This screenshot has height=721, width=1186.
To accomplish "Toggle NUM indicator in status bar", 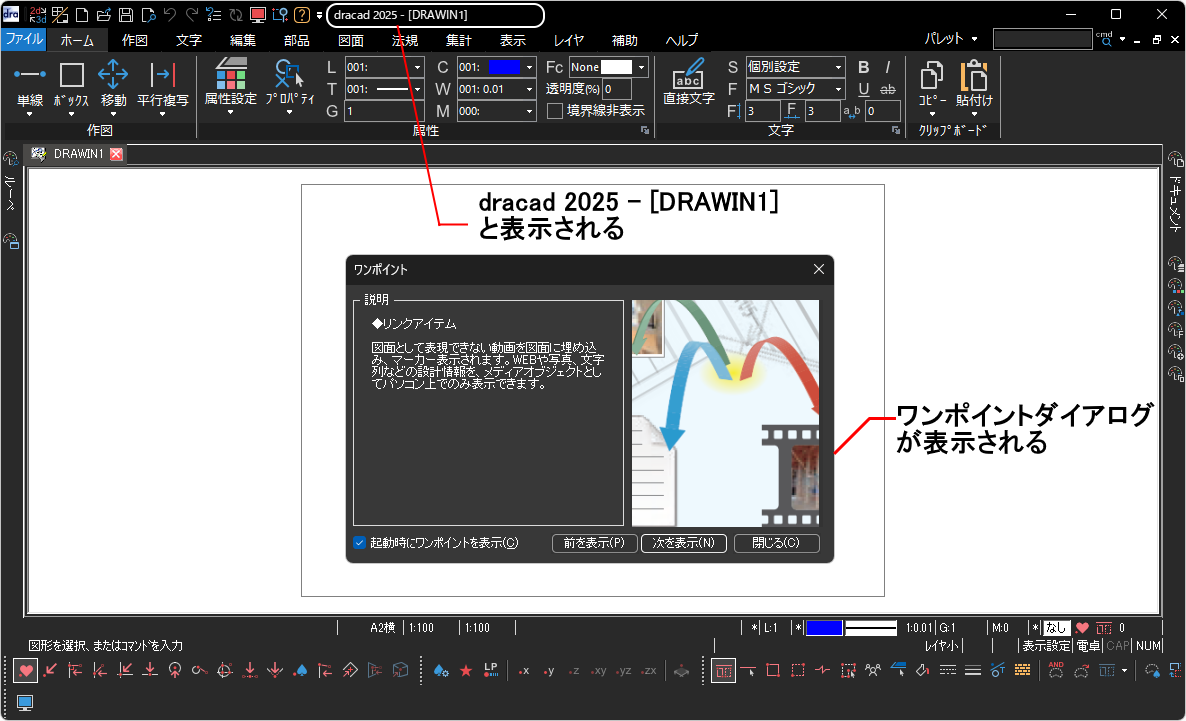I will coord(1147,645).
